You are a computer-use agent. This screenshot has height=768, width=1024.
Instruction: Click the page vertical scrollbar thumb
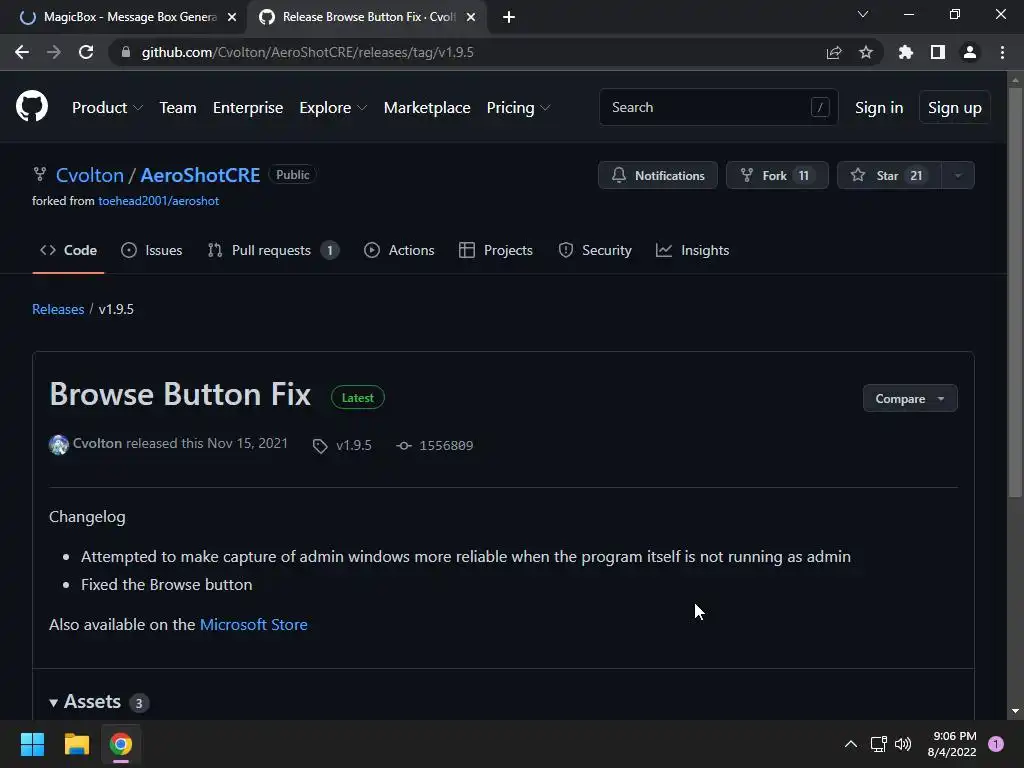coord(1015,294)
